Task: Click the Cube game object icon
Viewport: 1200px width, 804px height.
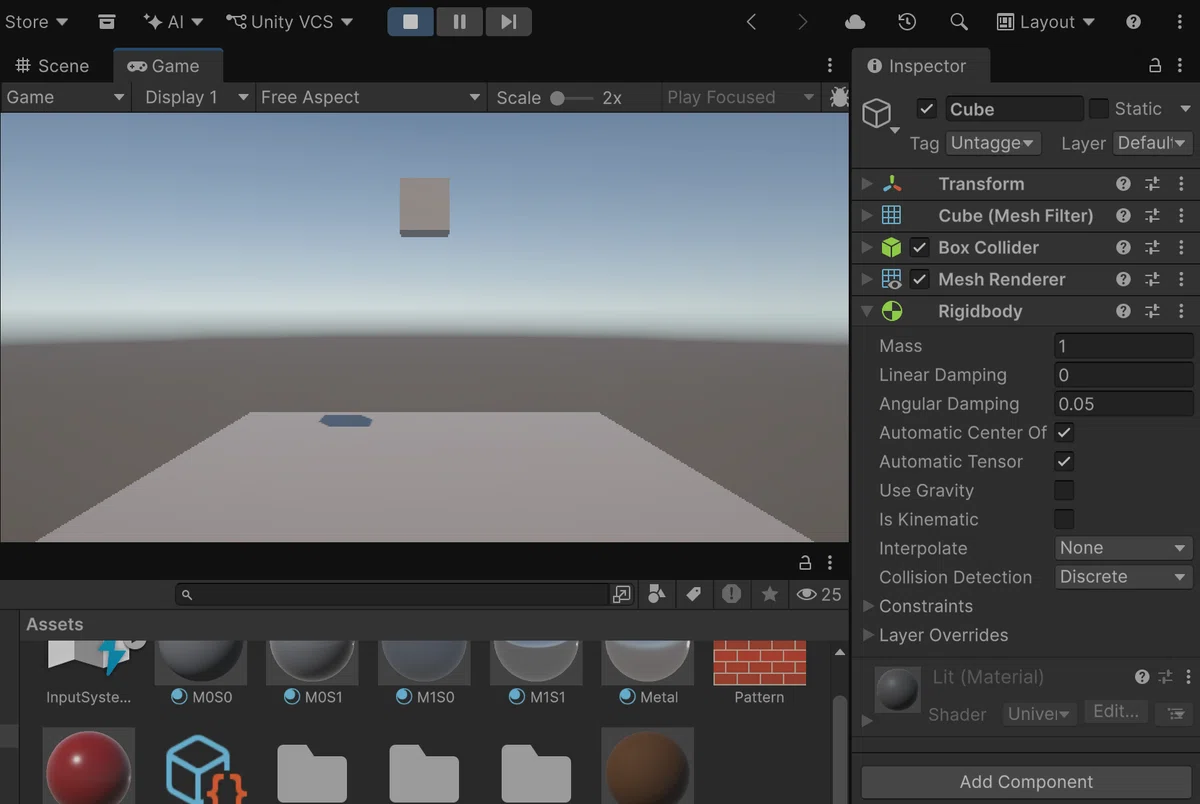Action: (x=877, y=113)
